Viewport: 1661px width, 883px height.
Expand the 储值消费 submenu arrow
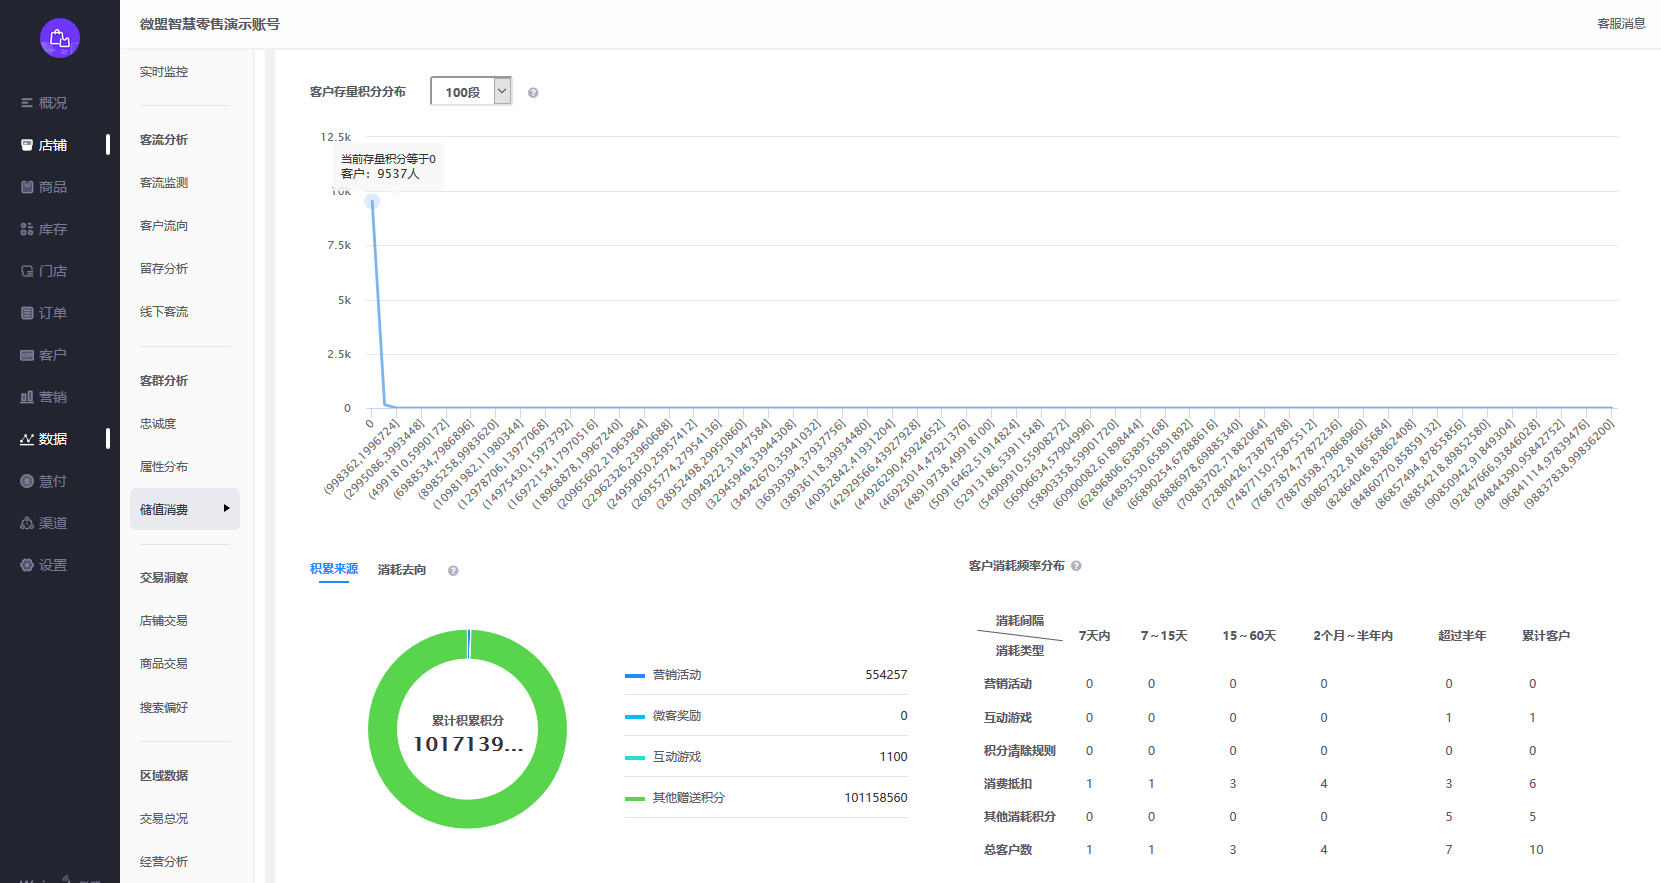(x=226, y=509)
